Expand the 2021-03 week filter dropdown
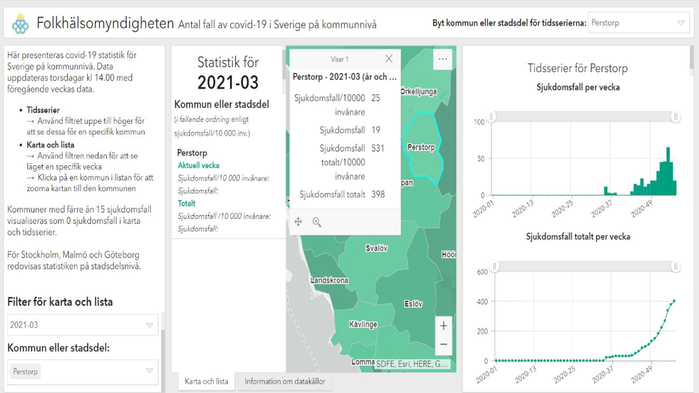Viewport: 699px width, 393px height. click(x=82, y=325)
